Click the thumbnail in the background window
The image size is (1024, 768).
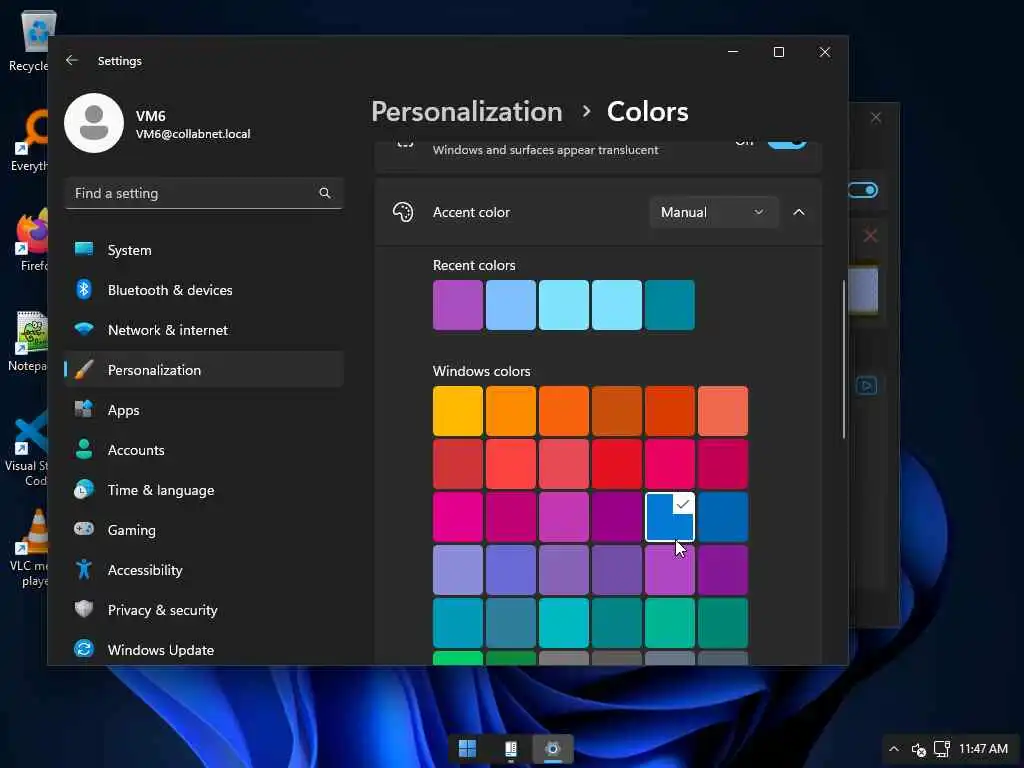click(863, 289)
